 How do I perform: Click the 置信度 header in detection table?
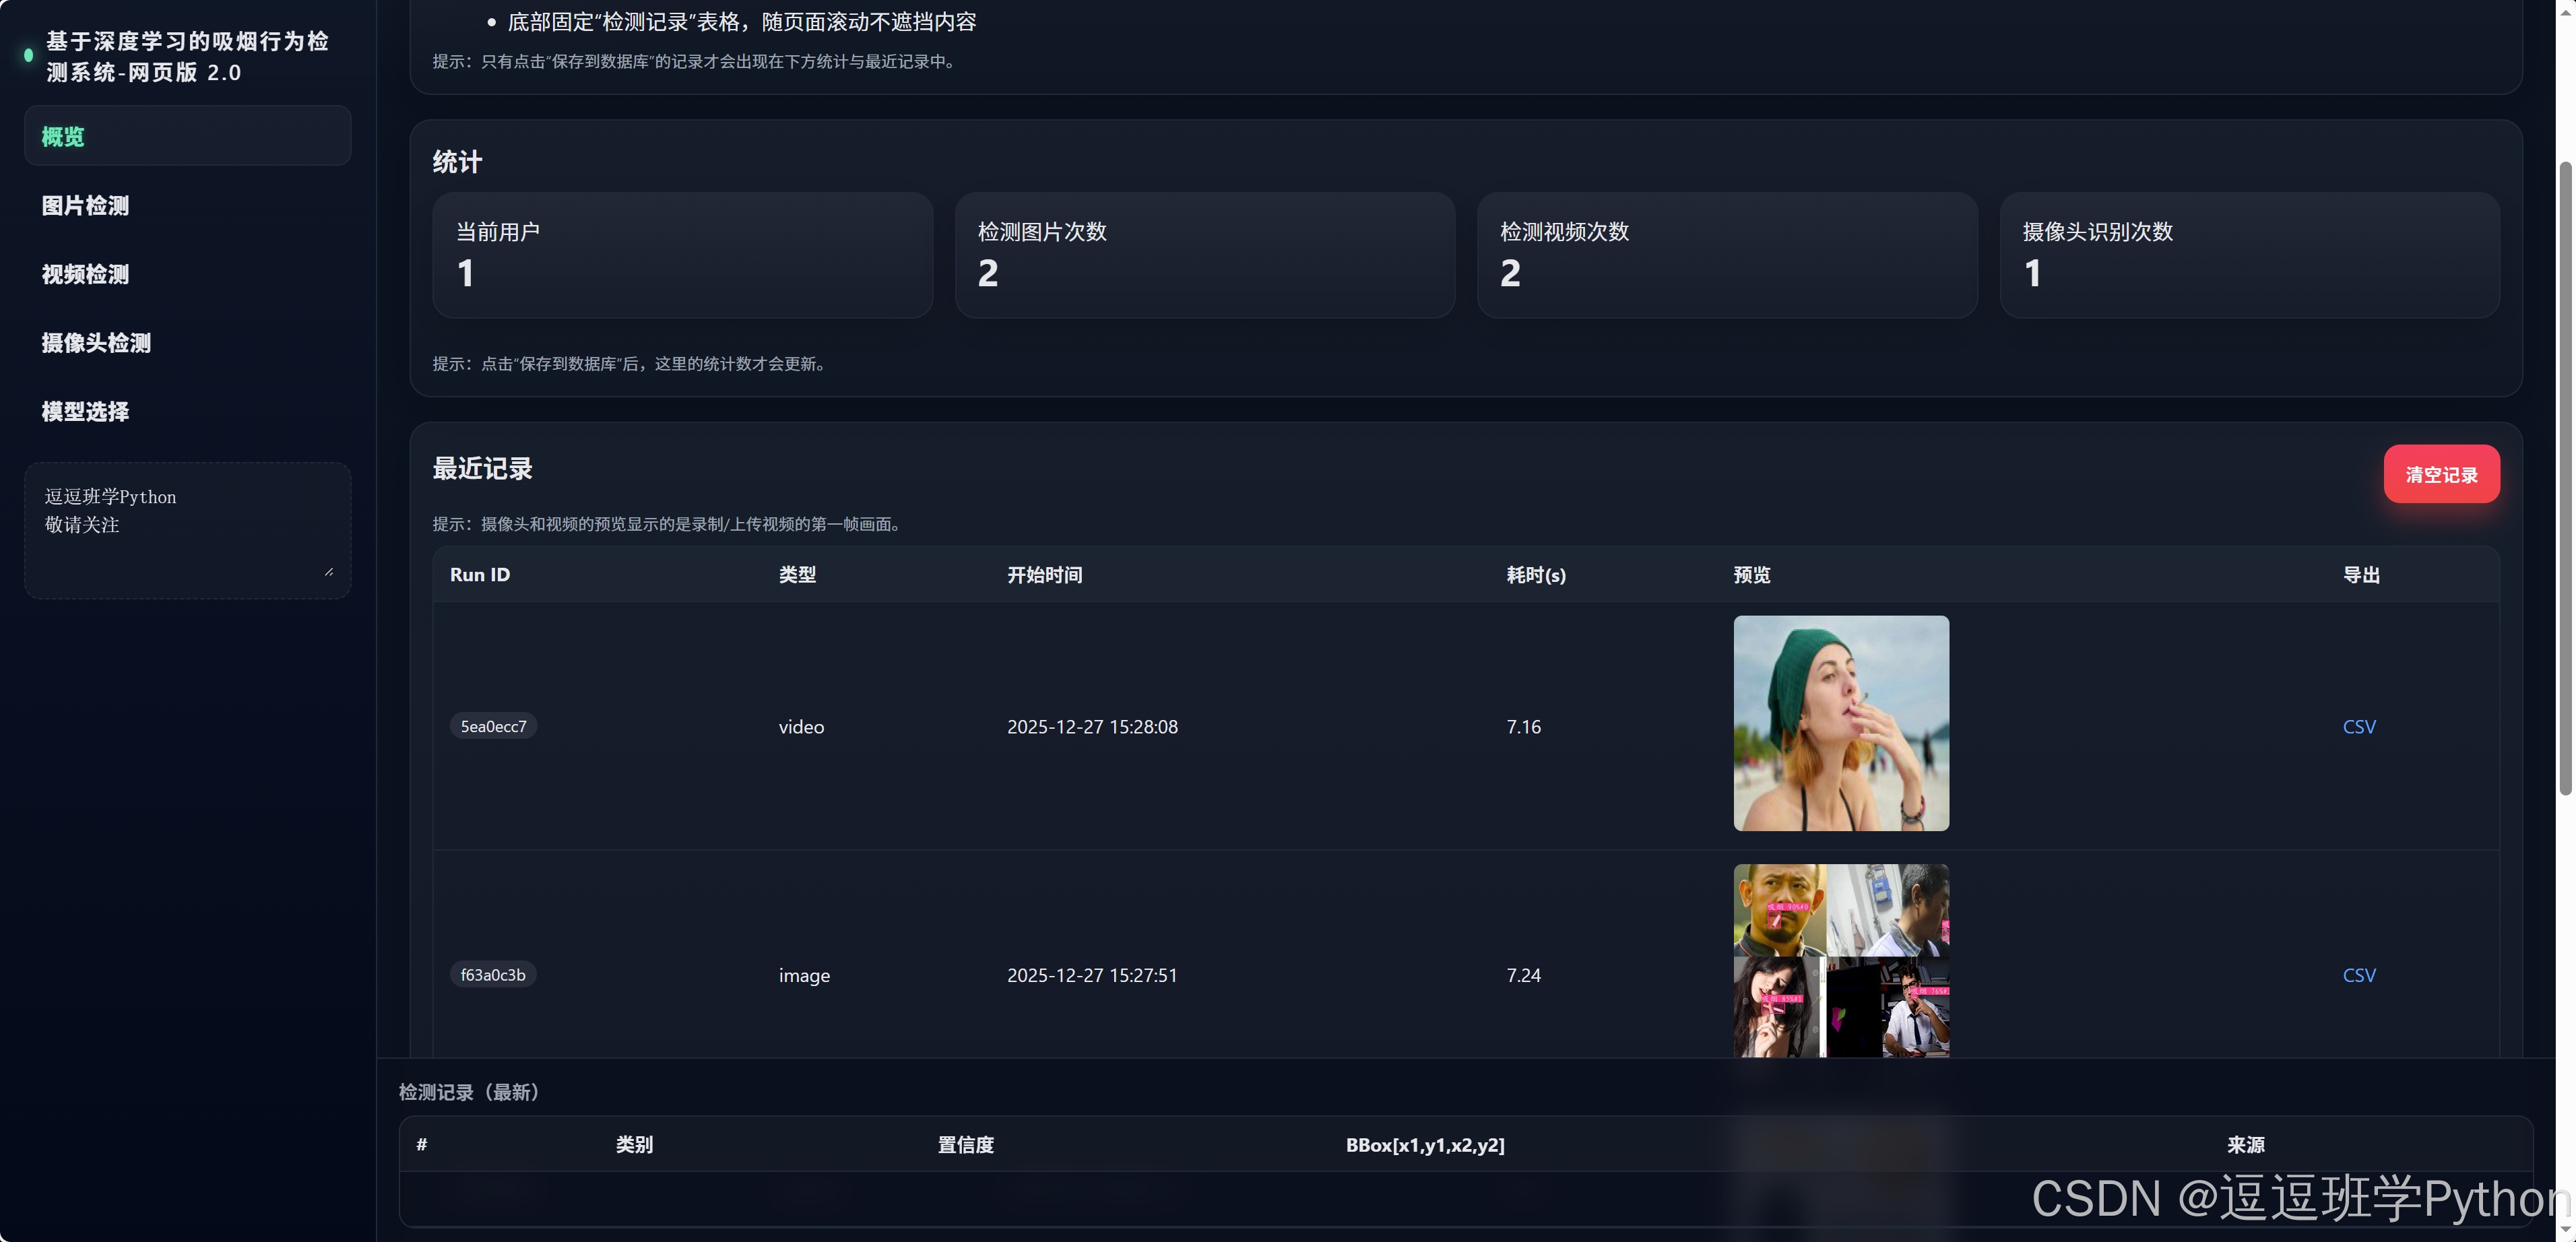coord(965,1145)
